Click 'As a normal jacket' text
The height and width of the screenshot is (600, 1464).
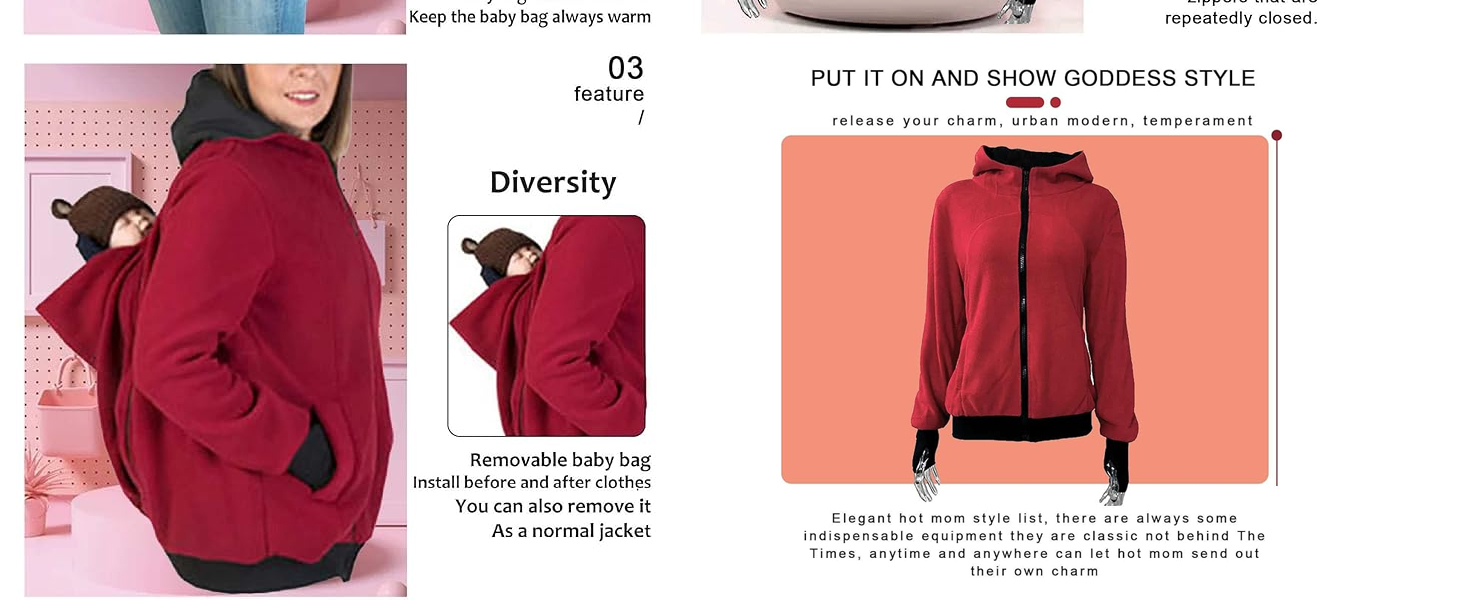pyautogui.click(x=571, y=531)
